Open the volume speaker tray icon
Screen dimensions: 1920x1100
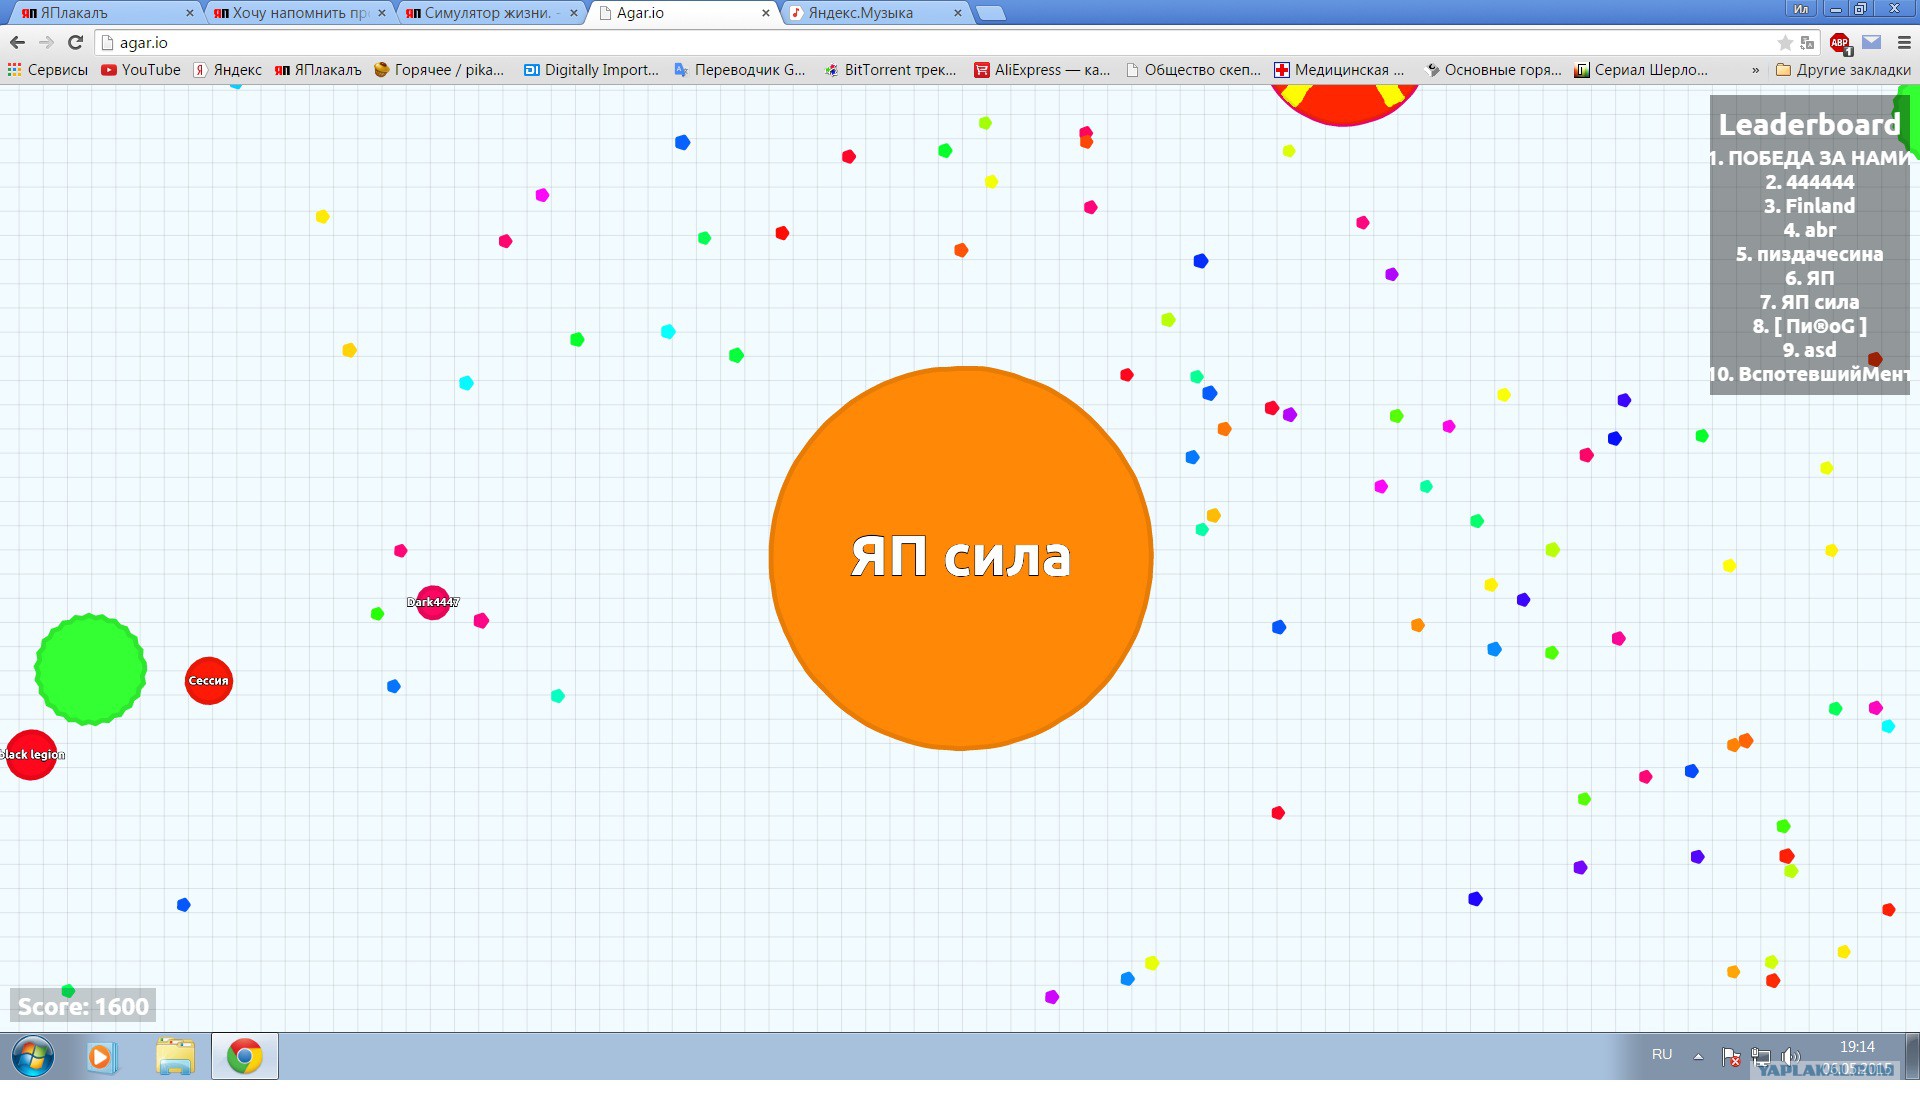pos(1791,1056)
